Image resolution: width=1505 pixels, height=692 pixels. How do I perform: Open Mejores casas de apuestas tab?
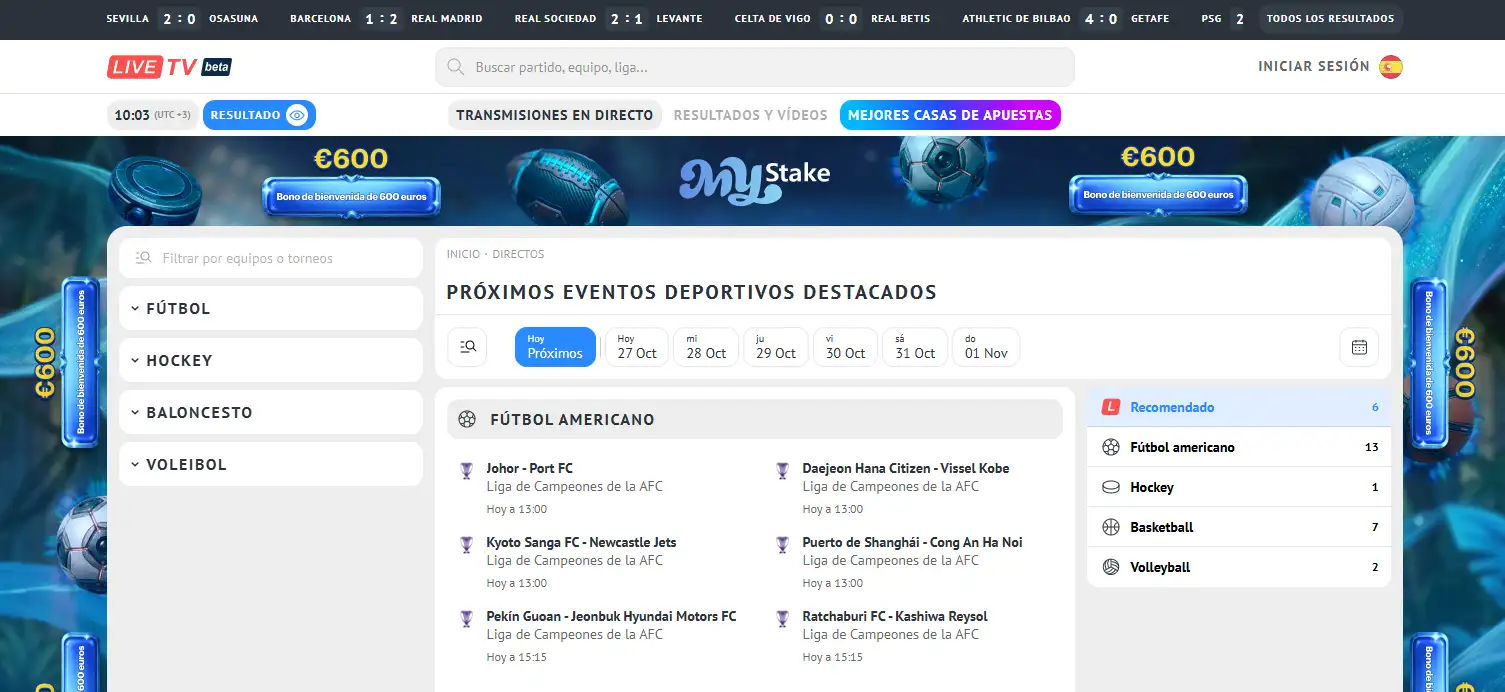[950, 115]
